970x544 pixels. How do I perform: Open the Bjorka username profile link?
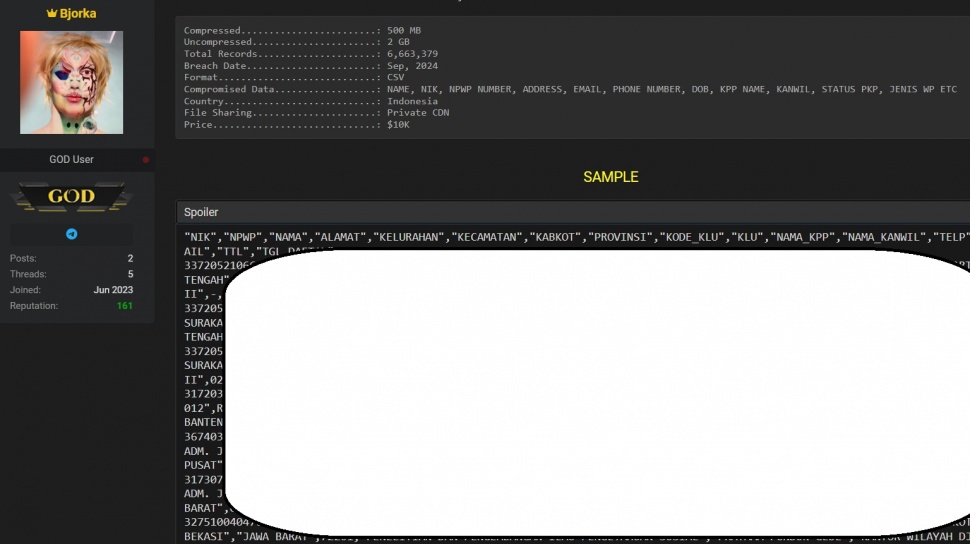(78, 14)
